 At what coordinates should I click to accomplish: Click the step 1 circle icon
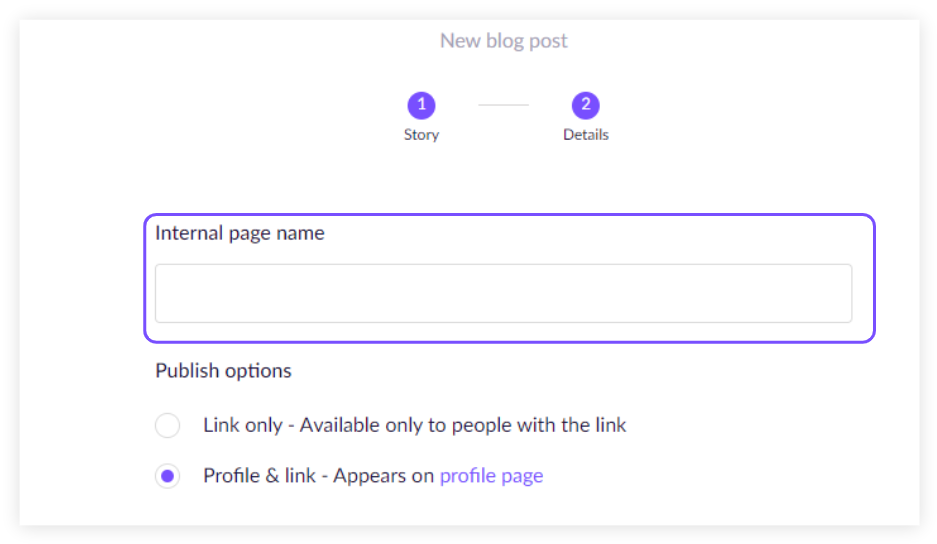pyautogui.click(x=421, y=105)
